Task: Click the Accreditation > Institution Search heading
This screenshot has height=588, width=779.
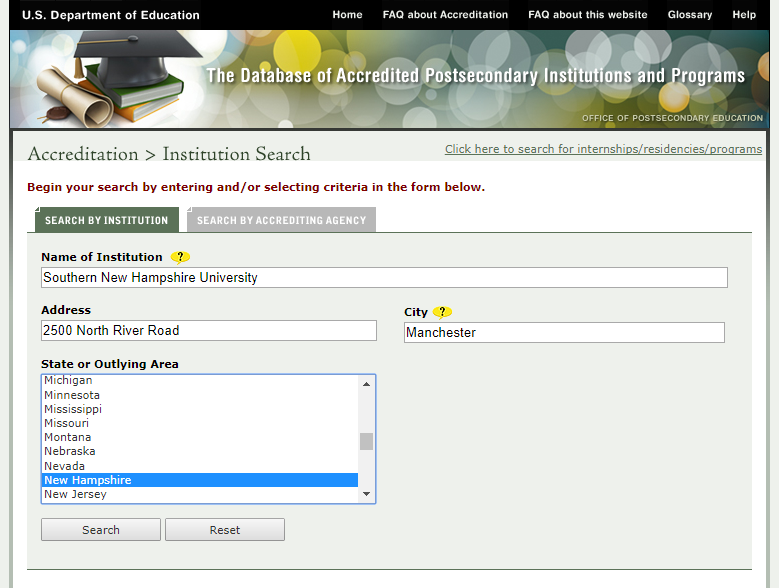Action: [169, 154]
